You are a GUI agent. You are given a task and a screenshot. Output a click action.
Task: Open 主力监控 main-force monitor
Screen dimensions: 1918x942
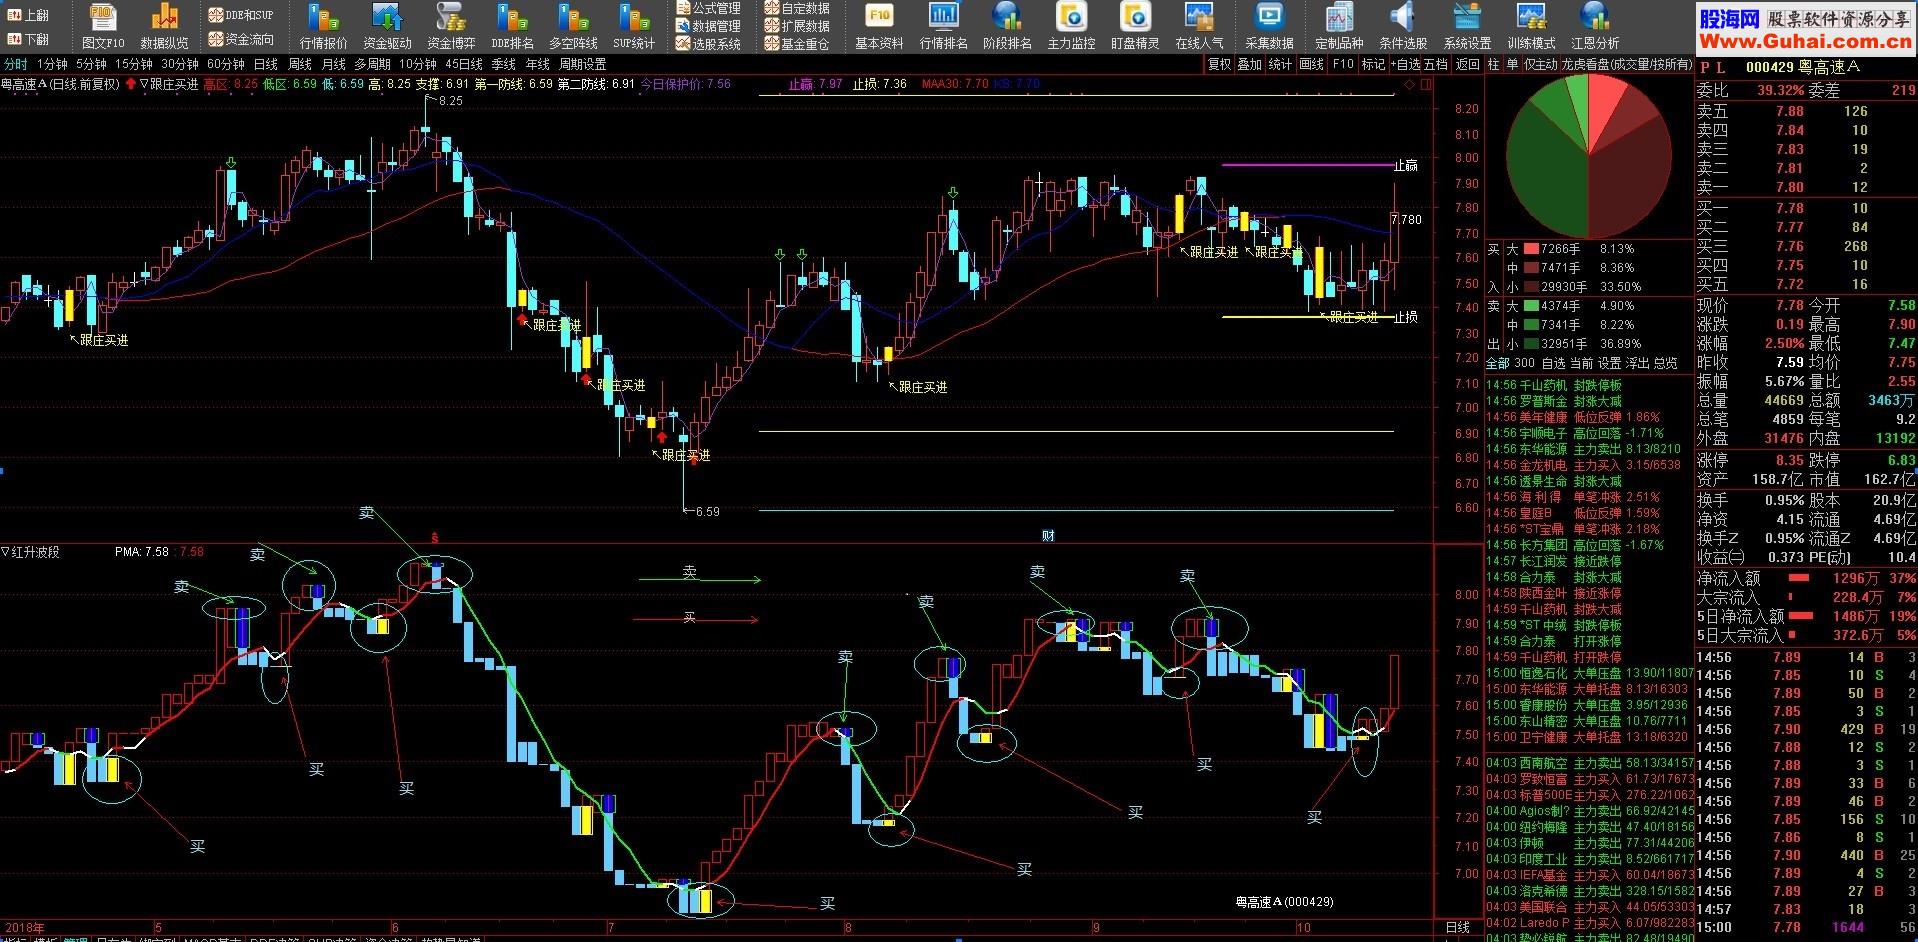1071,26
